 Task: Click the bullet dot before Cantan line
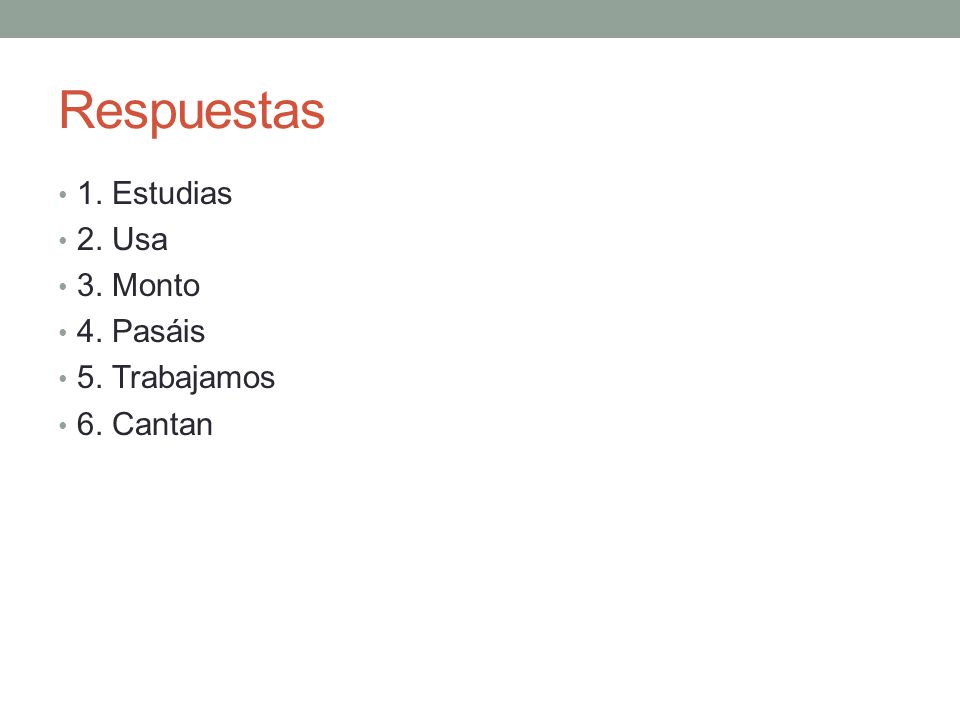coord(62,426)
